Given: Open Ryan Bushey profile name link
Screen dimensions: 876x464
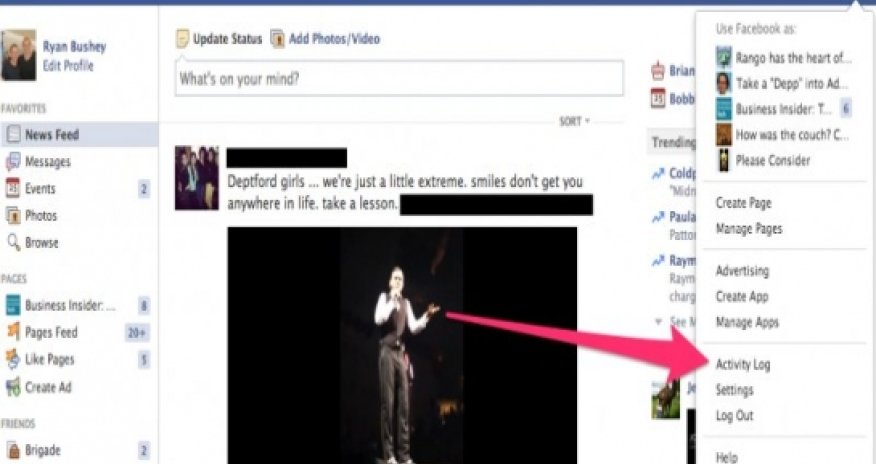Looking at the screenshot, I should tap(74, 46).
